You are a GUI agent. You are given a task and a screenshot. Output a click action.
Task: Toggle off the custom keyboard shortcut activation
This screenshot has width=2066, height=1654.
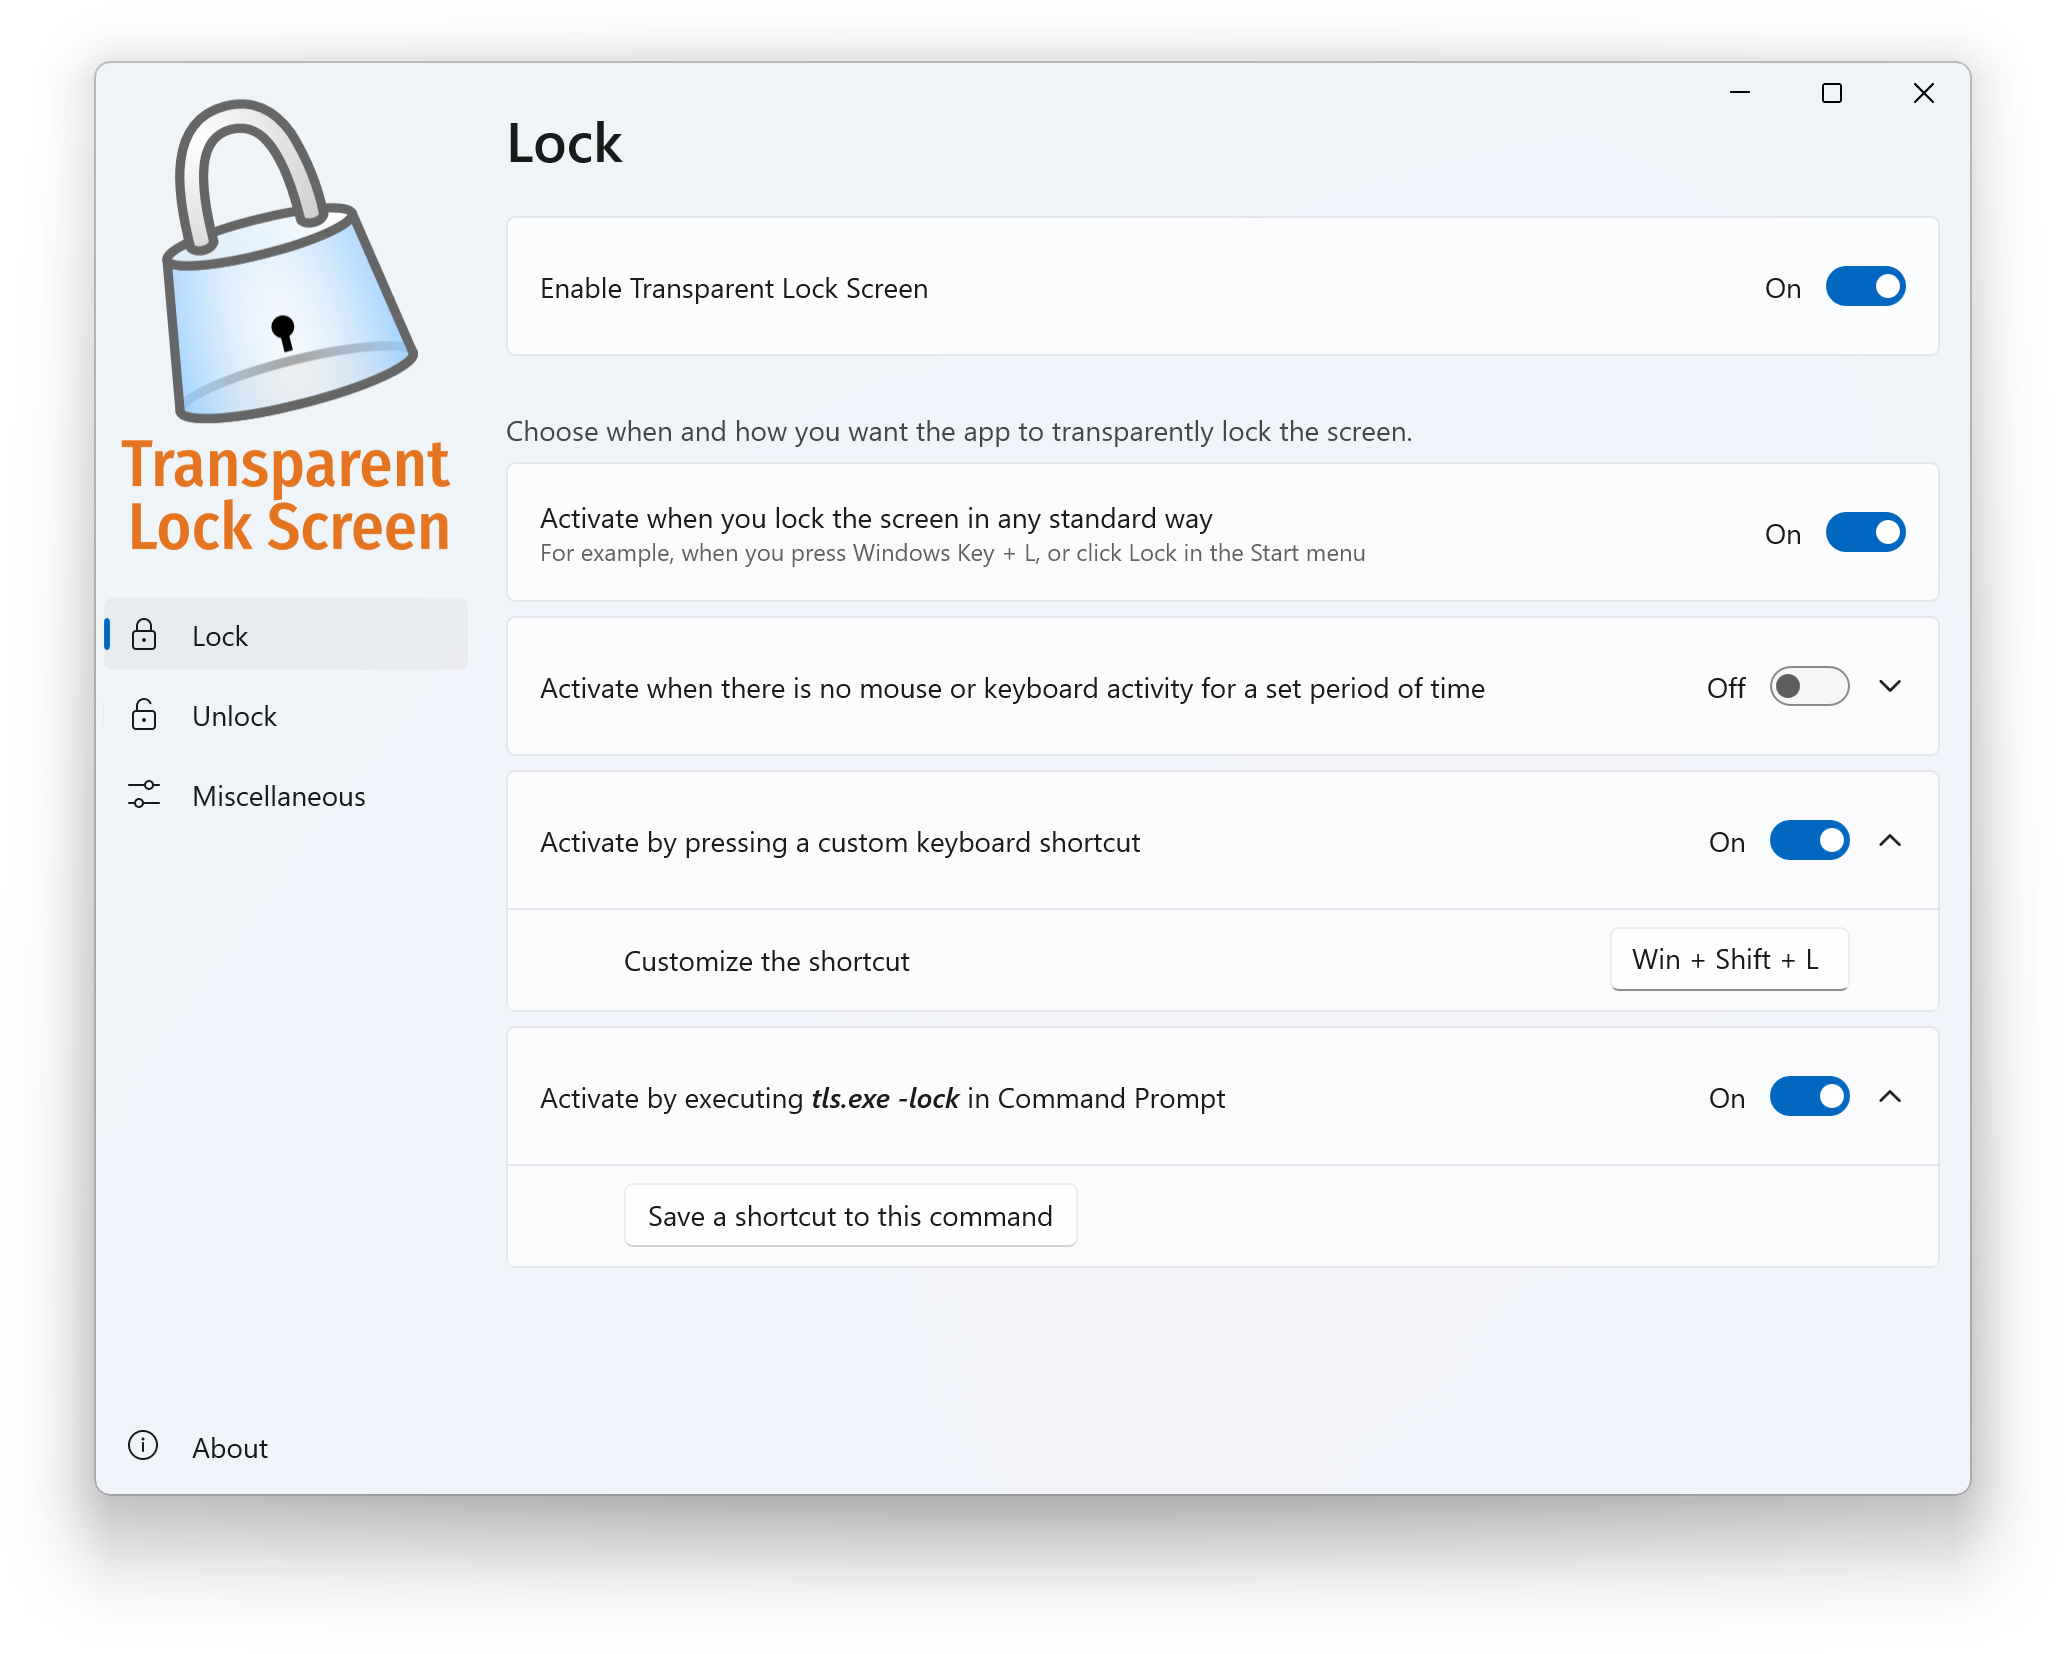(1808, 841)
